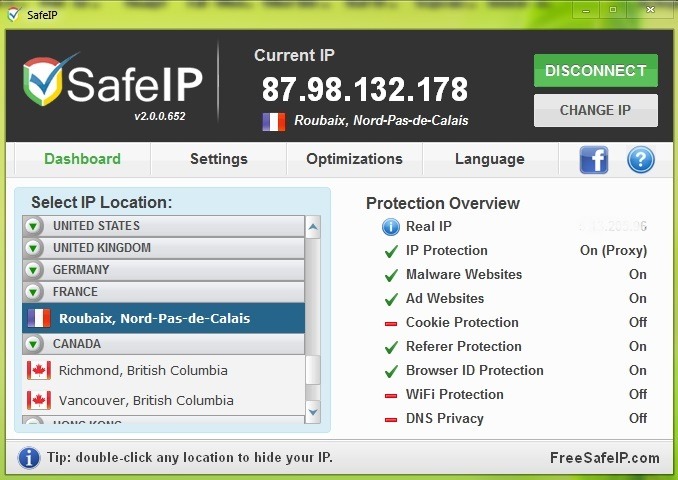The height and width of the screenshot is (480, 678).
Task: Toggle Browser ID Protection
Action: (391, 371)
